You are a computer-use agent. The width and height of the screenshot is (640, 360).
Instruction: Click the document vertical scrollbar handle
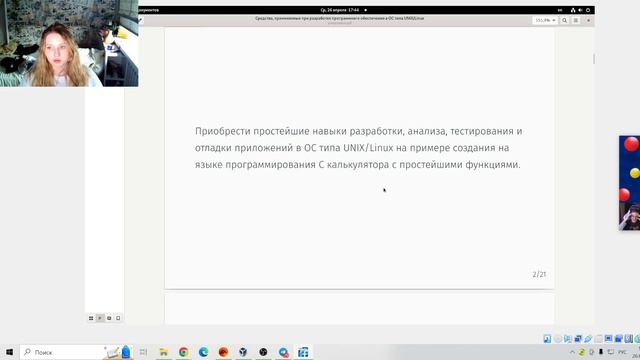pyautogui.click(x=593, y=59)
